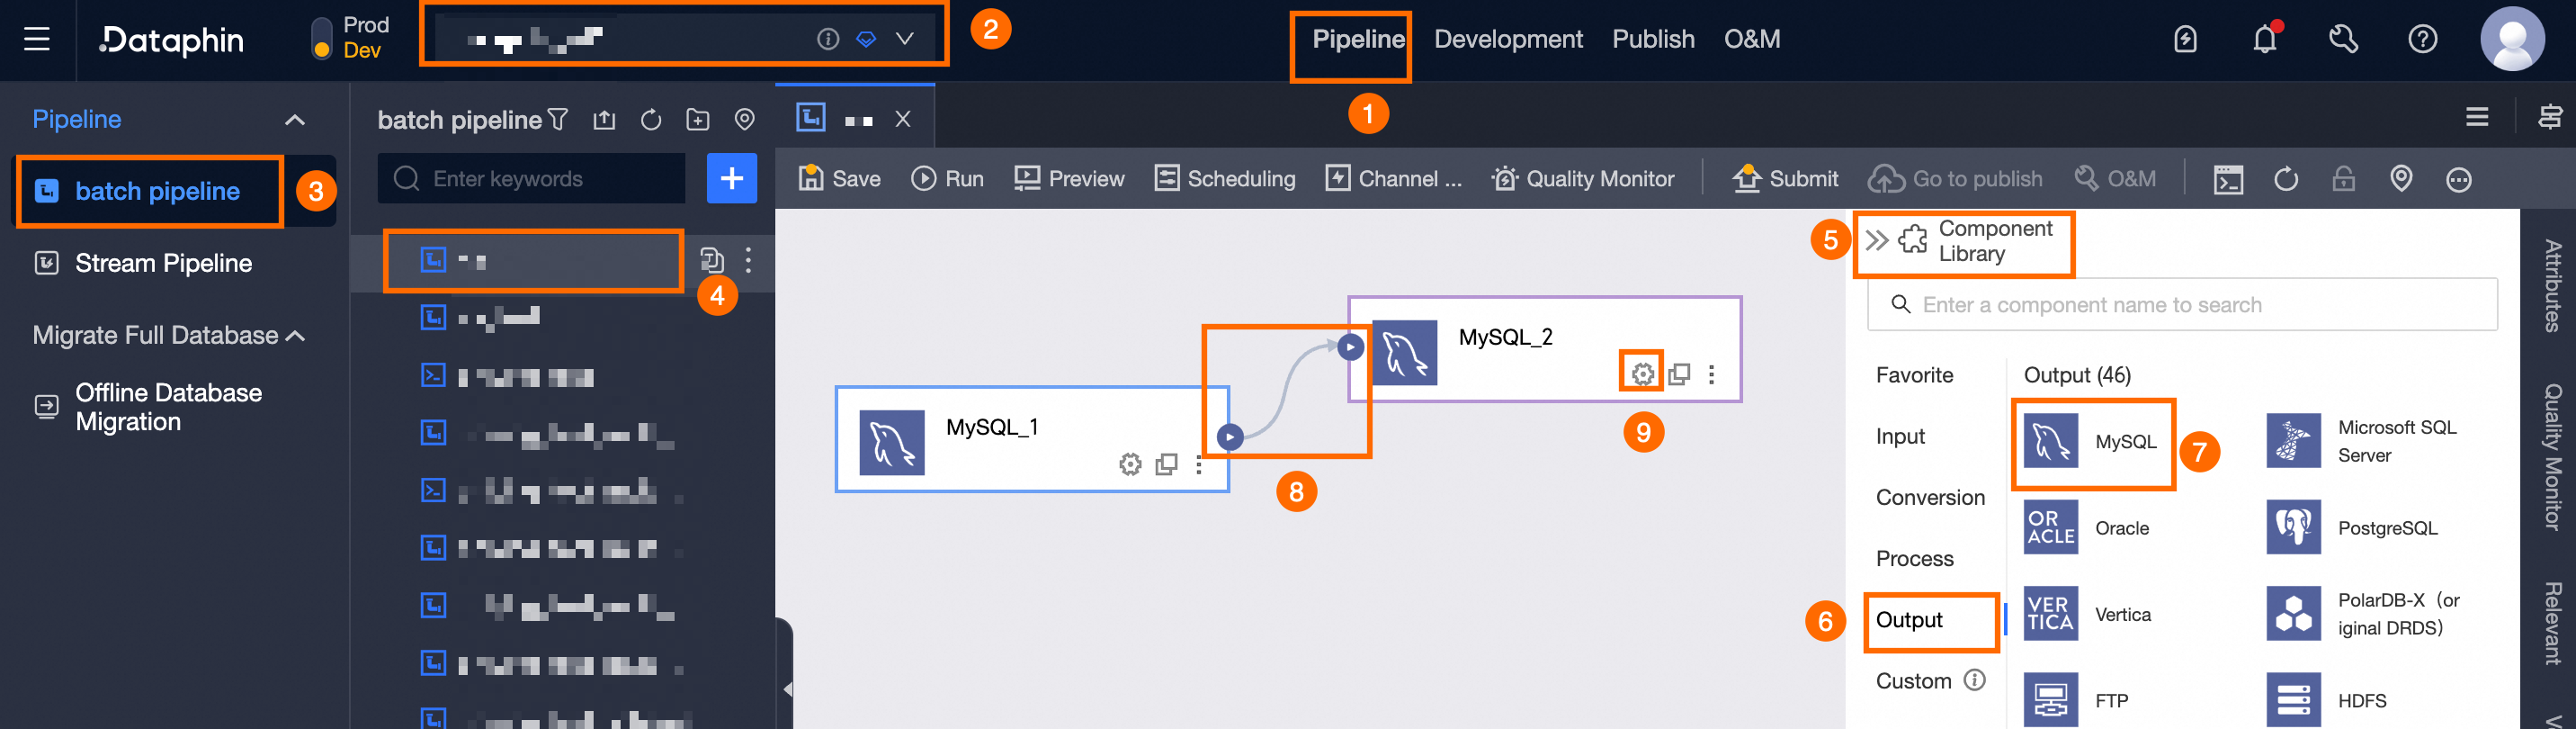Click Save in the toolbar
This screenshot has height=729, width=2576.
click(839, 178)
